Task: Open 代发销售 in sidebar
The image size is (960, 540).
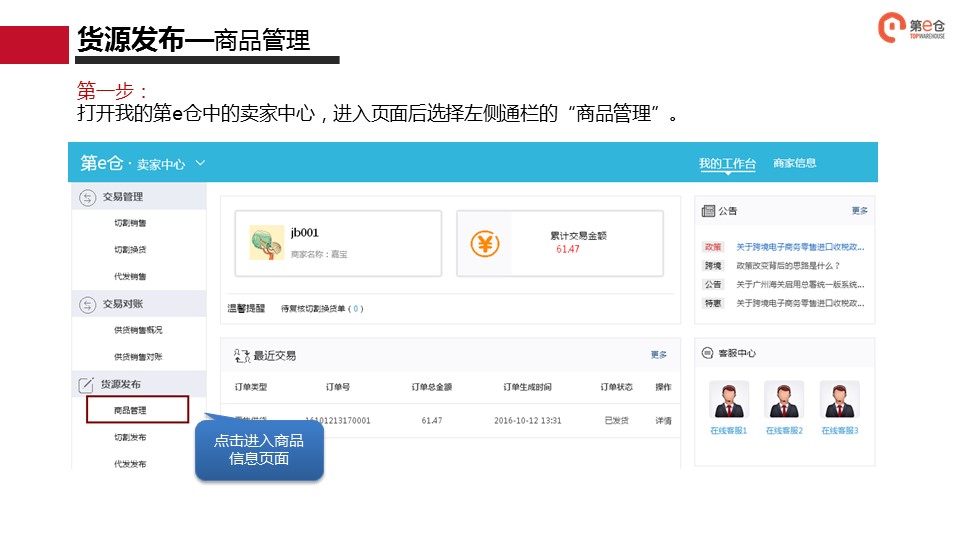Action: 130,277
